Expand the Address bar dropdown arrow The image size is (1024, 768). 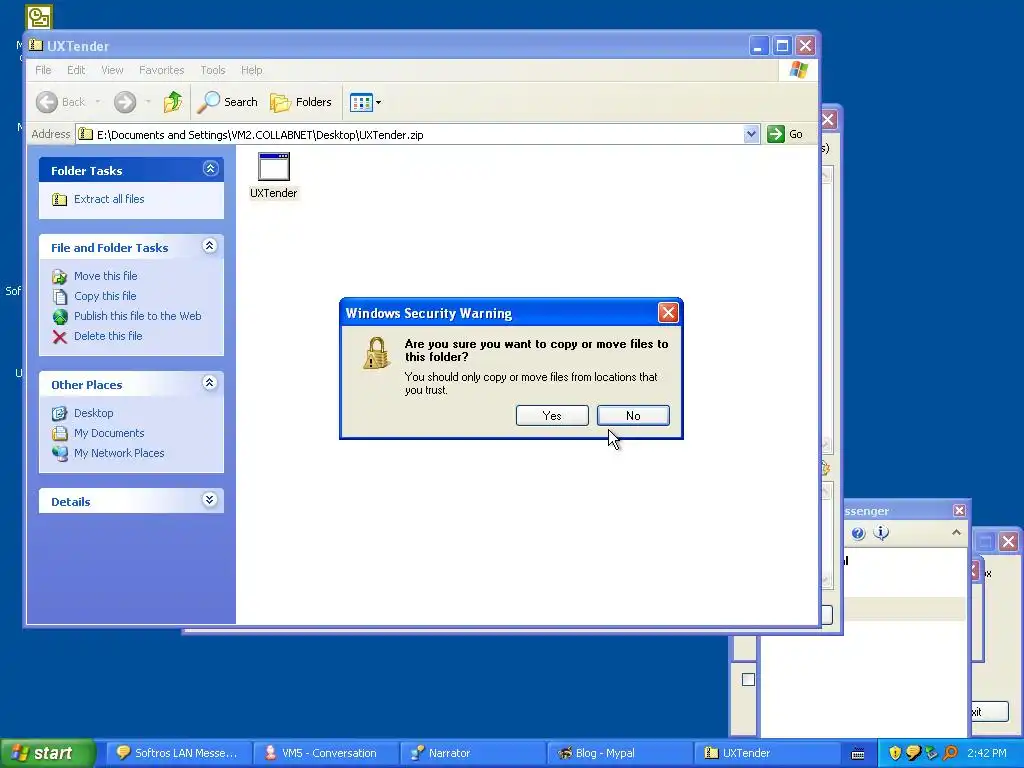tap(751, 134)
